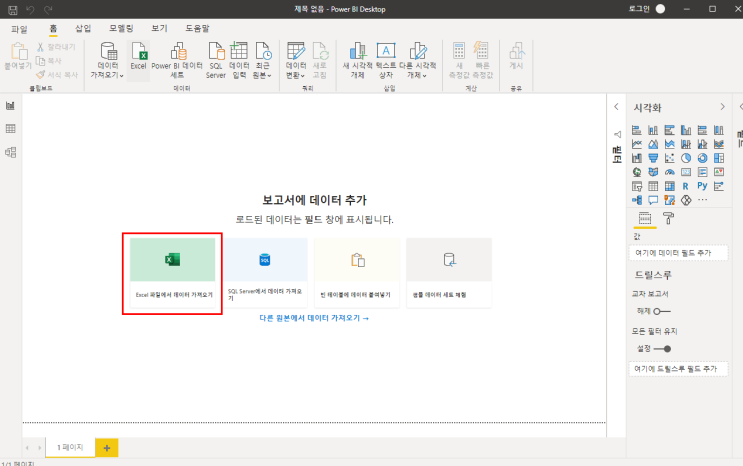743x466 pixels.
Task: Select the Stacked bar chart visual
Action: coord(637,130)
